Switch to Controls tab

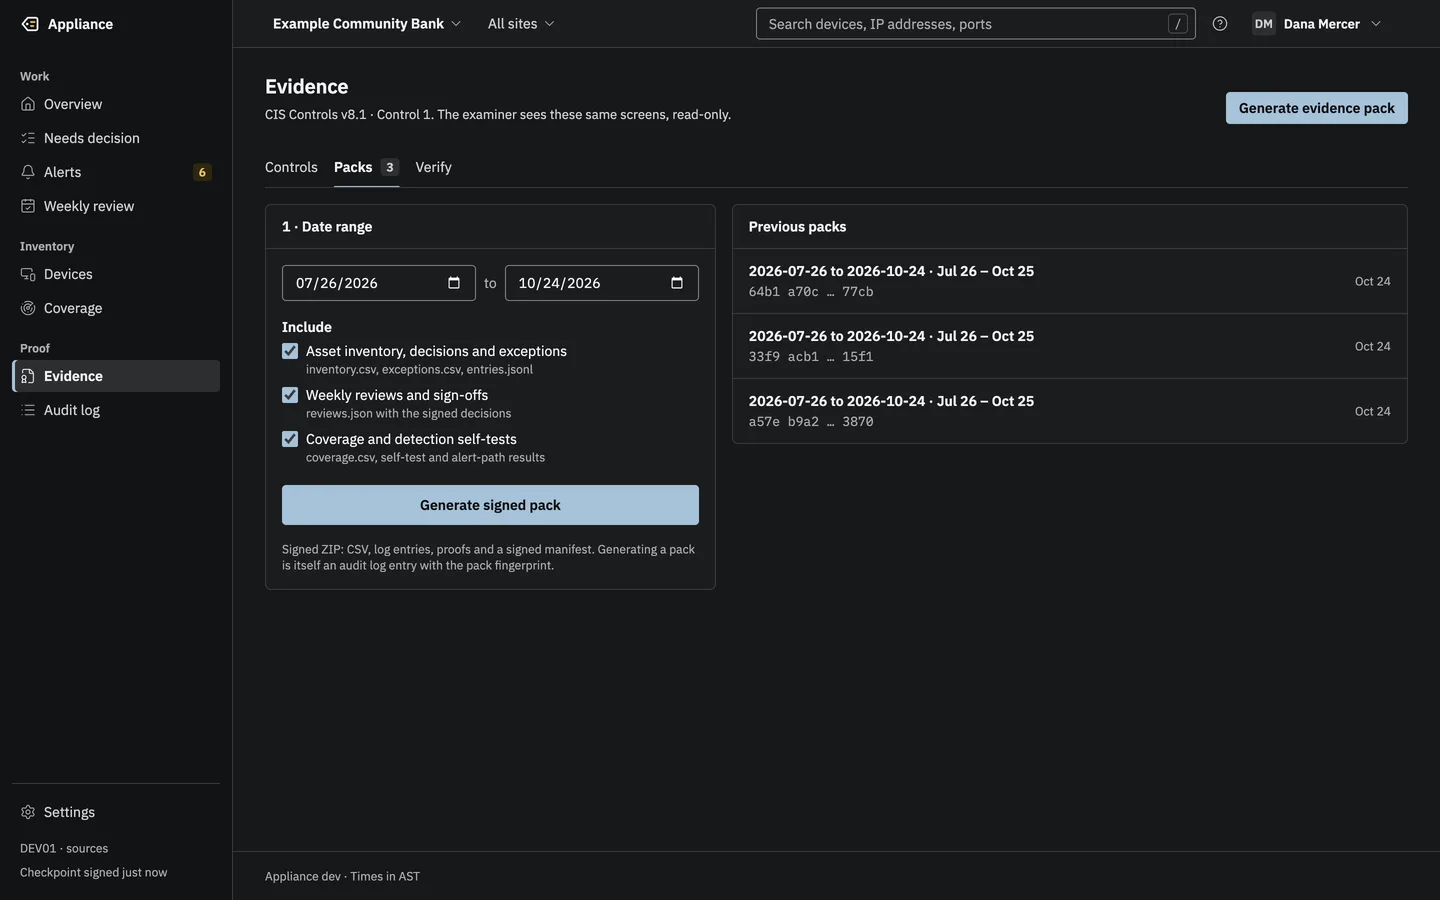[291, 167]
